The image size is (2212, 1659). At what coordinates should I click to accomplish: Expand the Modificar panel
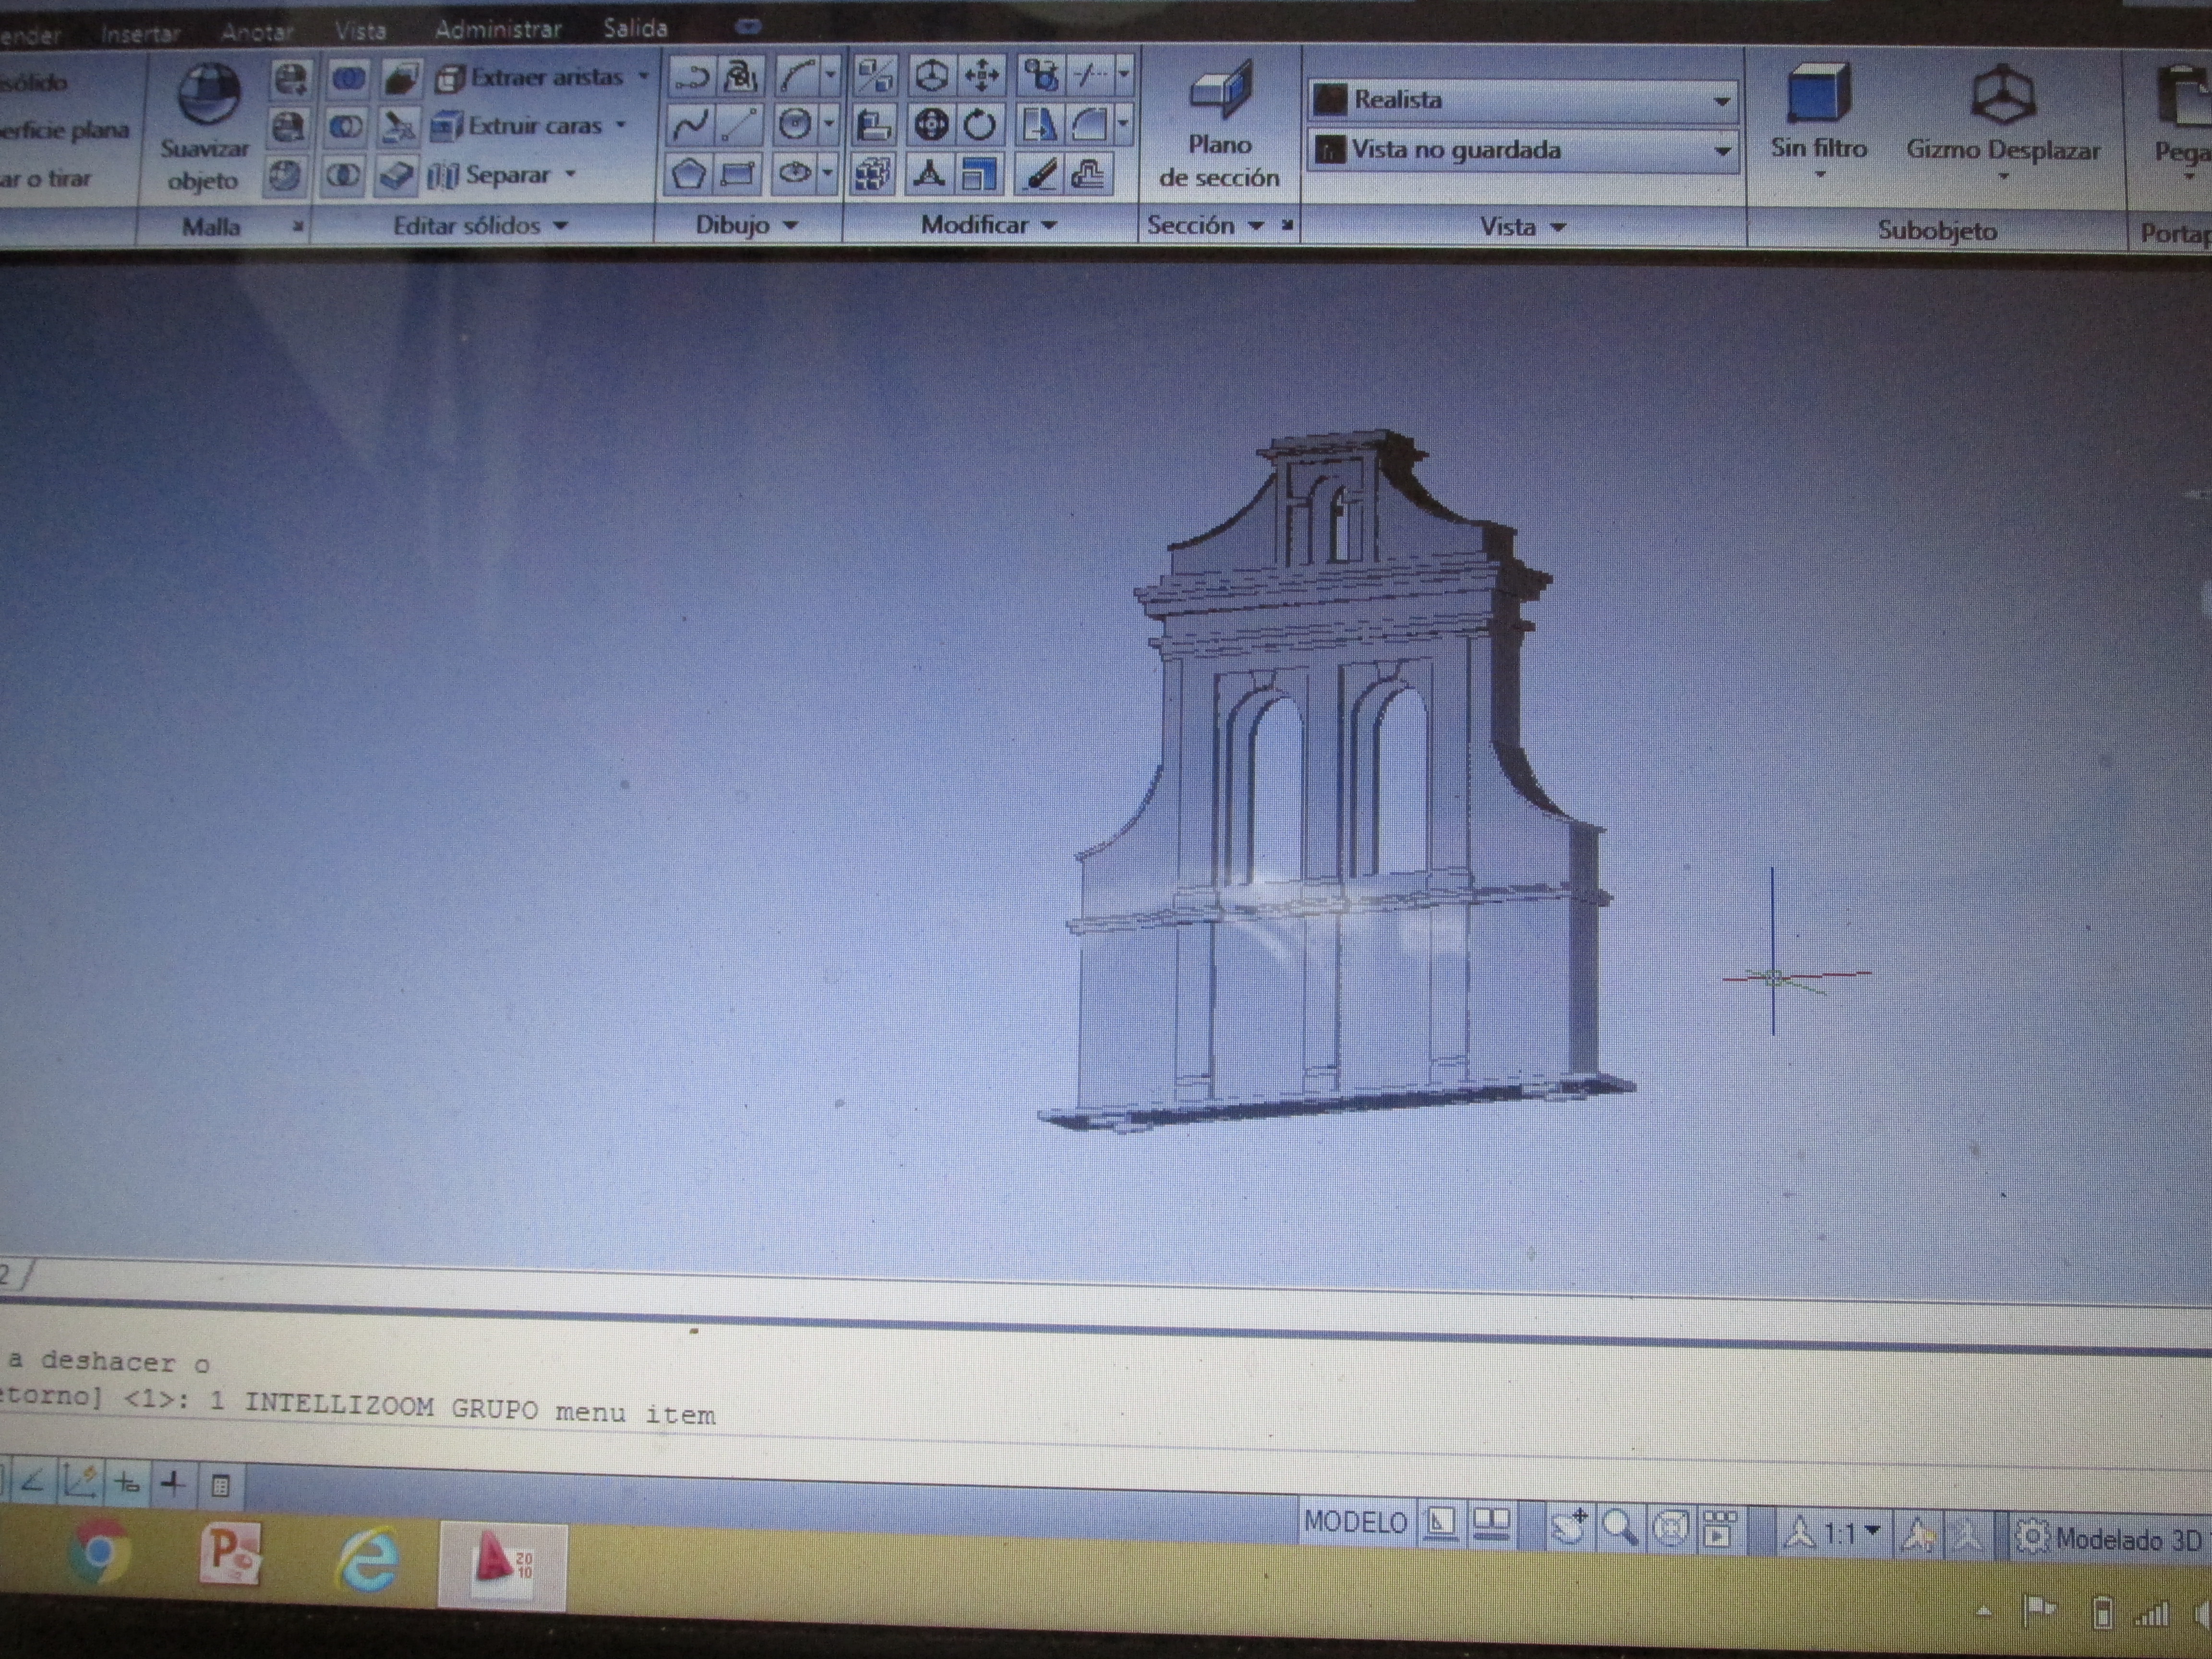click(x=989, y=225)
